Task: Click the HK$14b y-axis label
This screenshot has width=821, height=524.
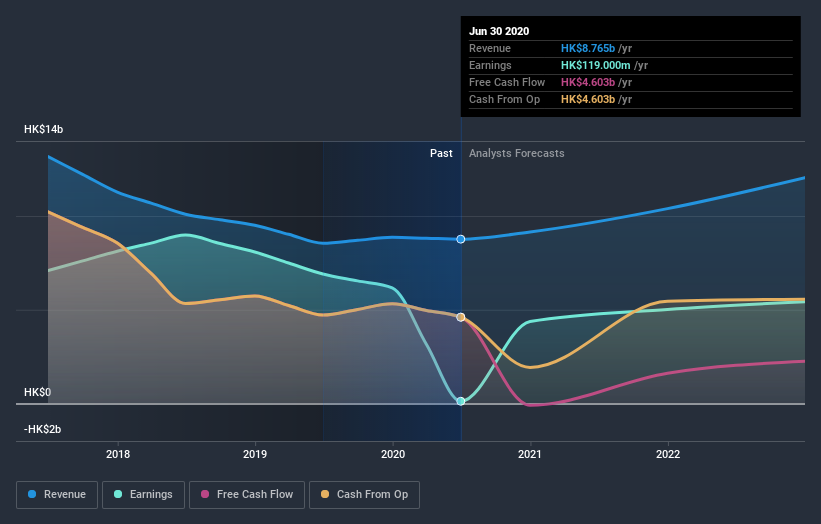Action: [43, 129]
